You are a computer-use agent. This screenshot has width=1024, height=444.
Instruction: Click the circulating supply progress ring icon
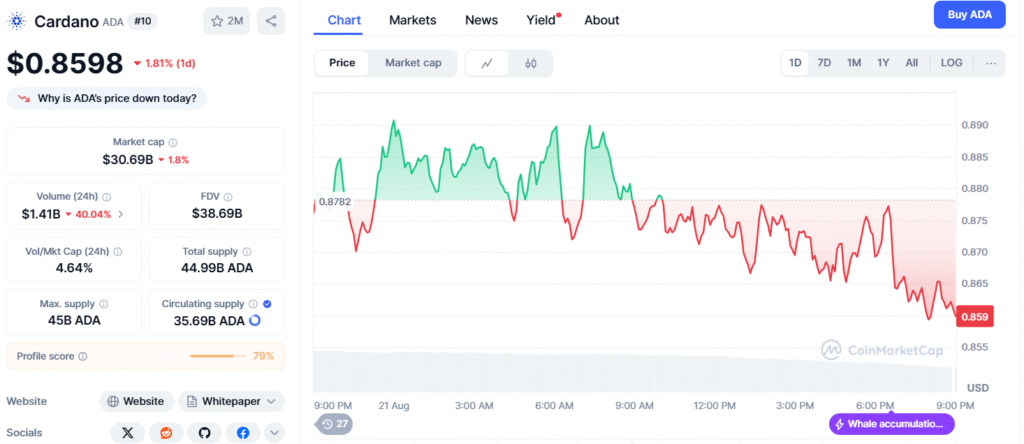pos(255,321)
